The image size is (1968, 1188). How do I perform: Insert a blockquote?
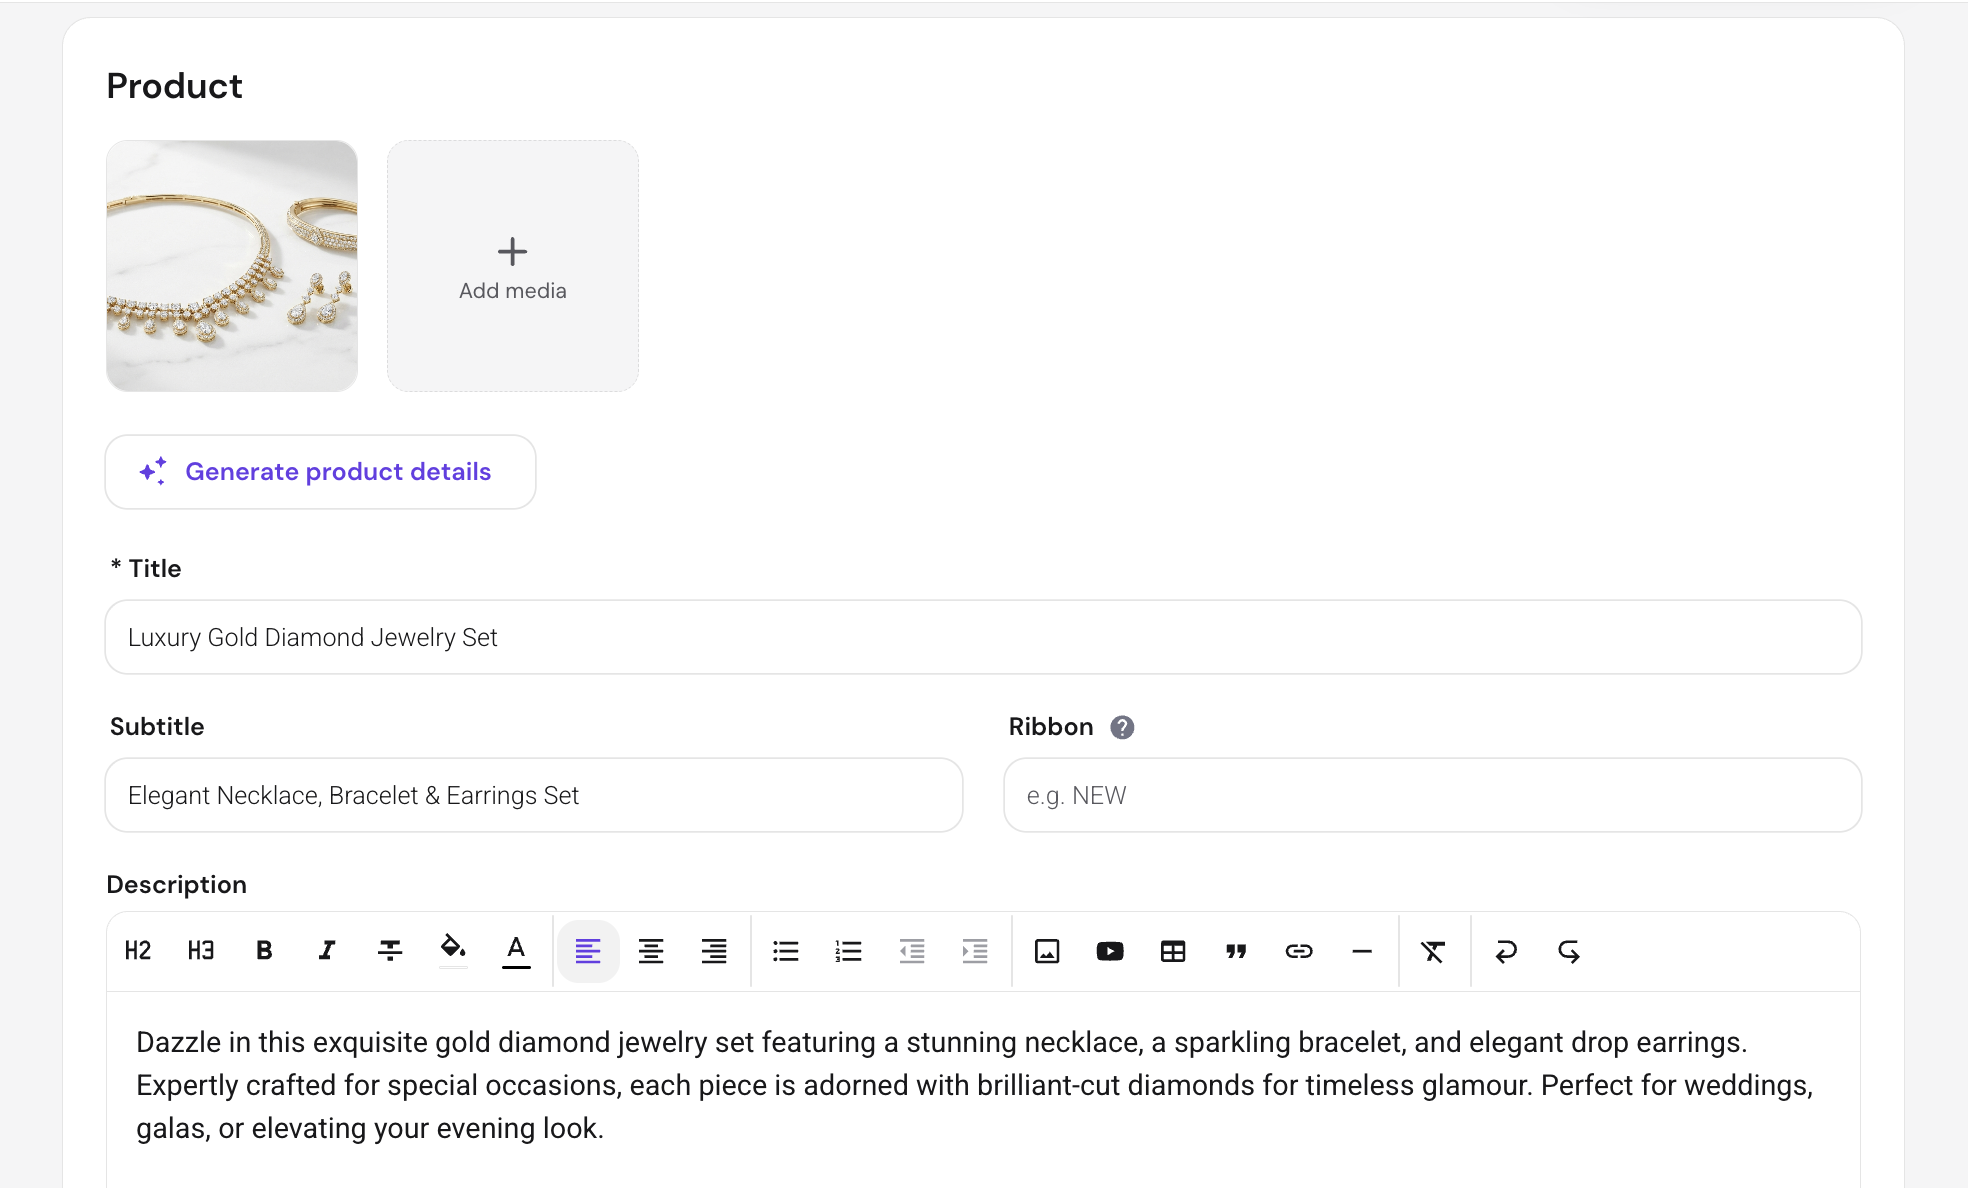pos(1236,951)
